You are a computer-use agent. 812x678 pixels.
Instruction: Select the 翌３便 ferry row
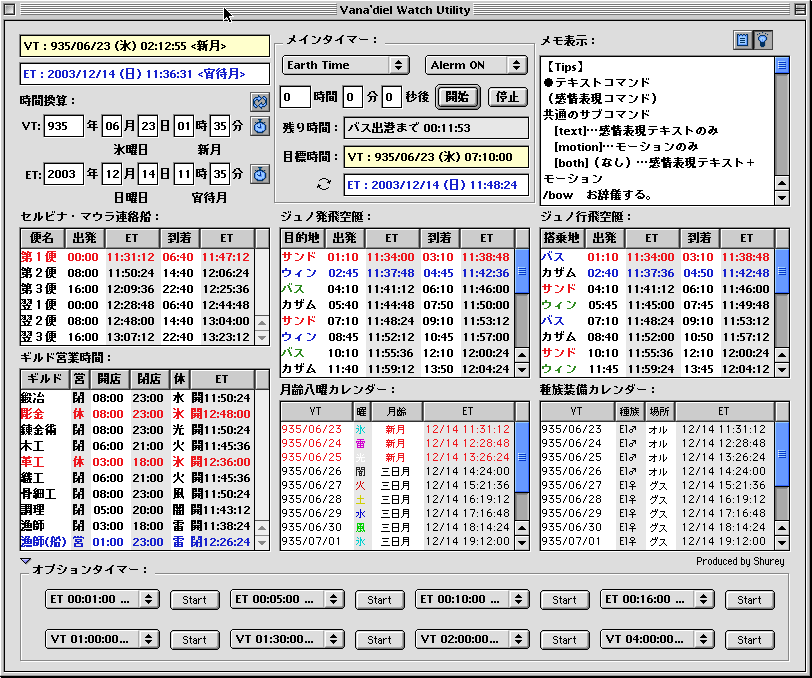(x=138, y=337)
